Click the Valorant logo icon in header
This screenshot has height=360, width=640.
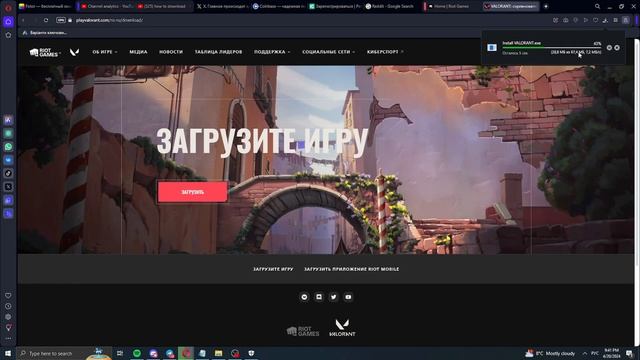pos(74,52)
